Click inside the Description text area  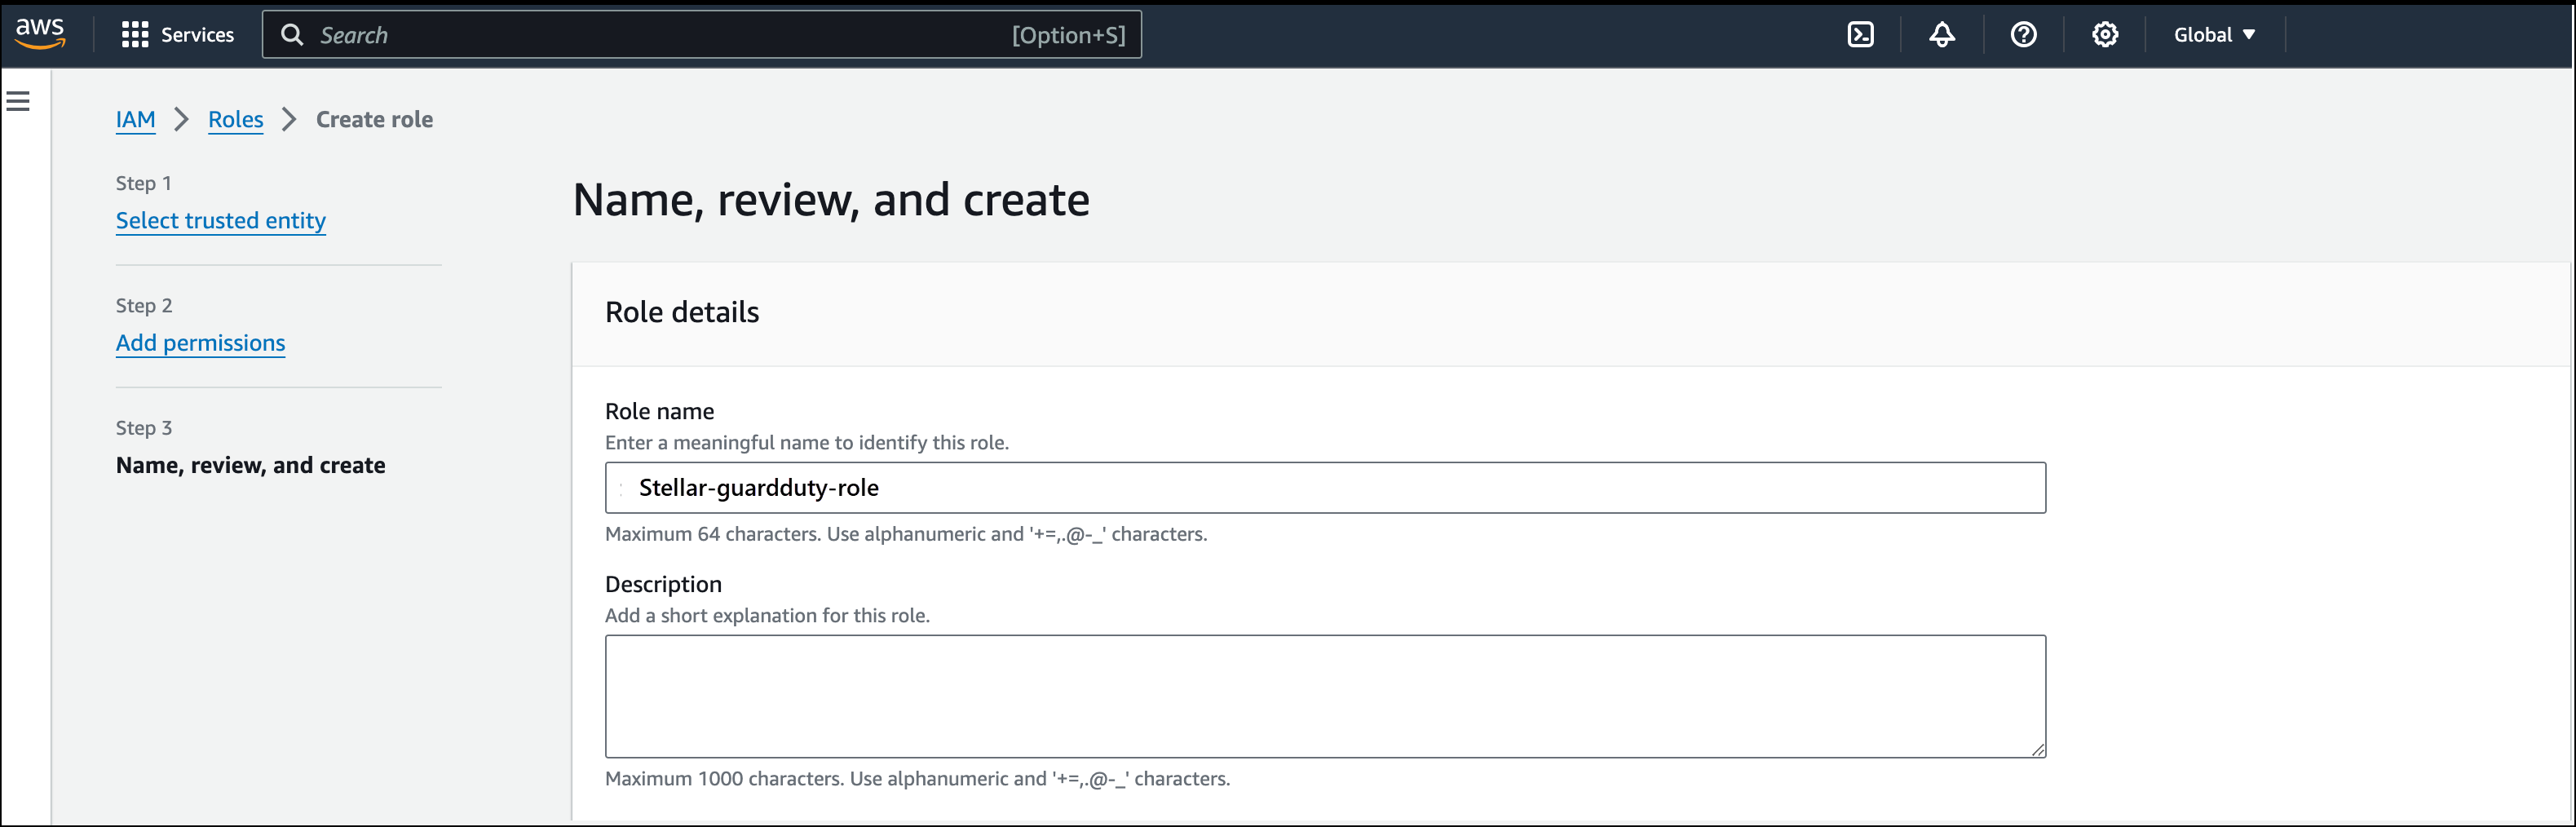click(x=1324, y=696)
